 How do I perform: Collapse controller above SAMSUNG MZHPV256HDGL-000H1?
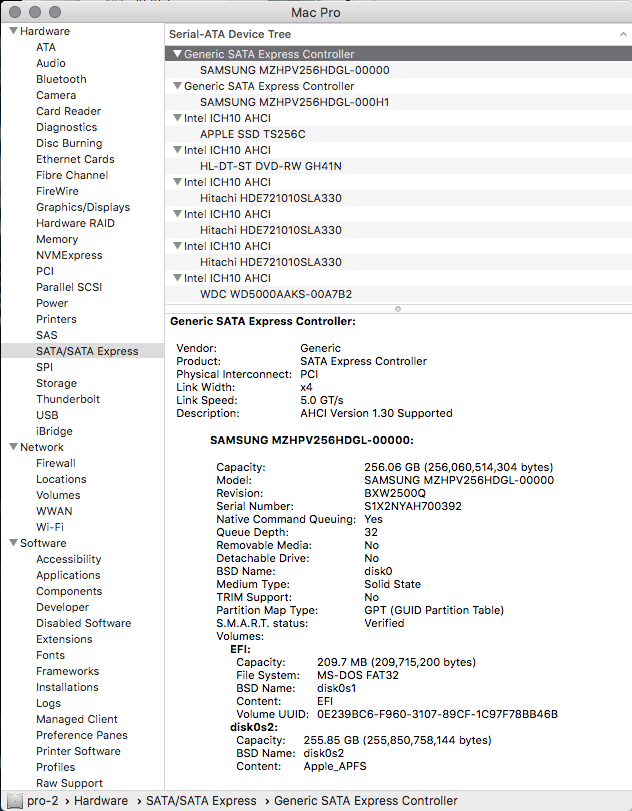click(x=177, y=86)
